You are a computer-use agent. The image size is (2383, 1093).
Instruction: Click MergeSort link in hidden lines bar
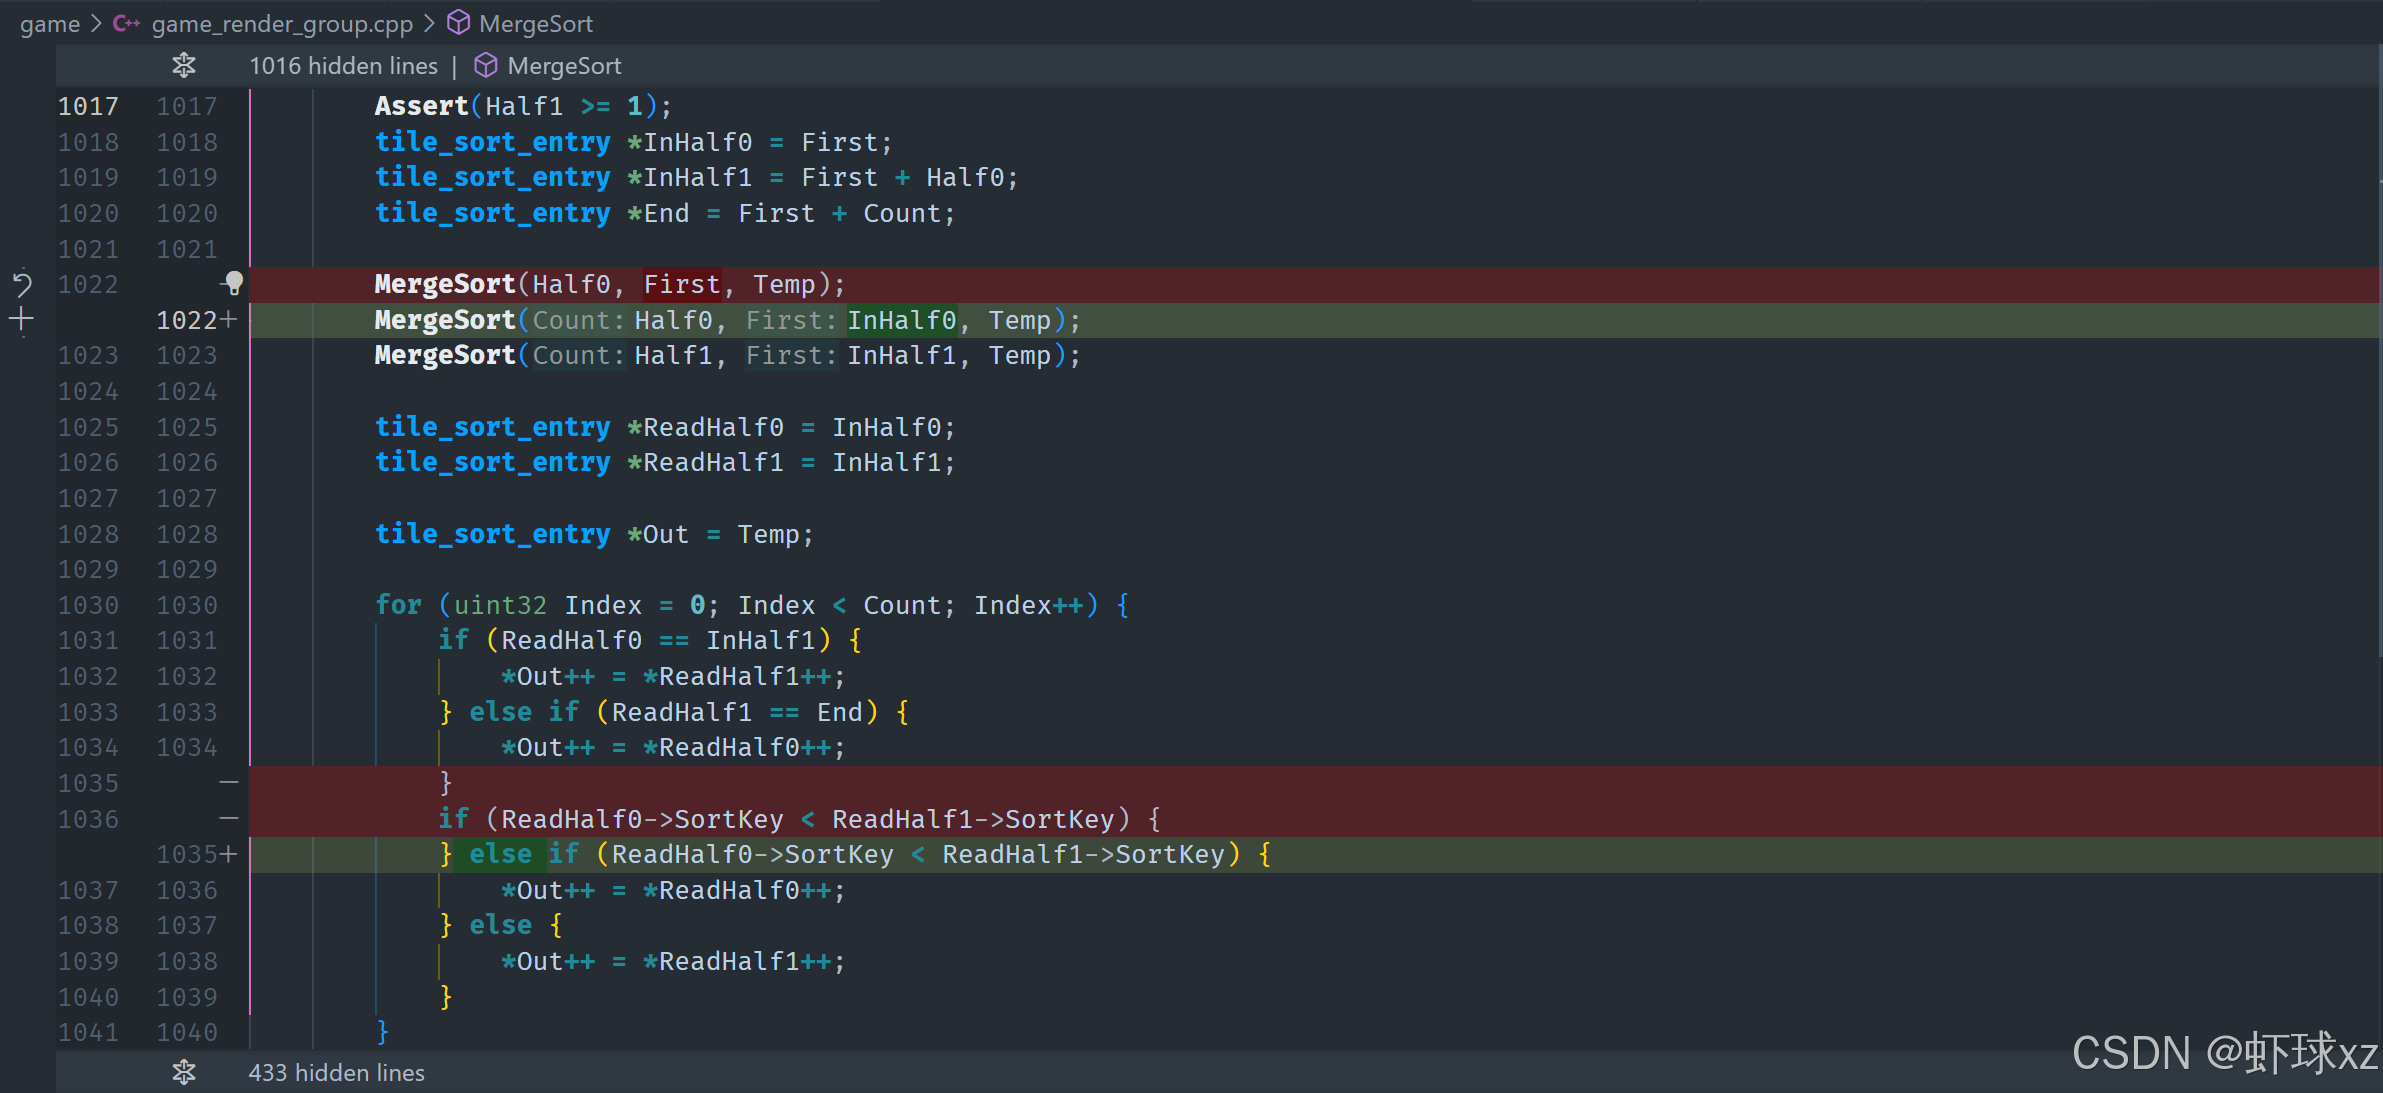click(564, 66)
